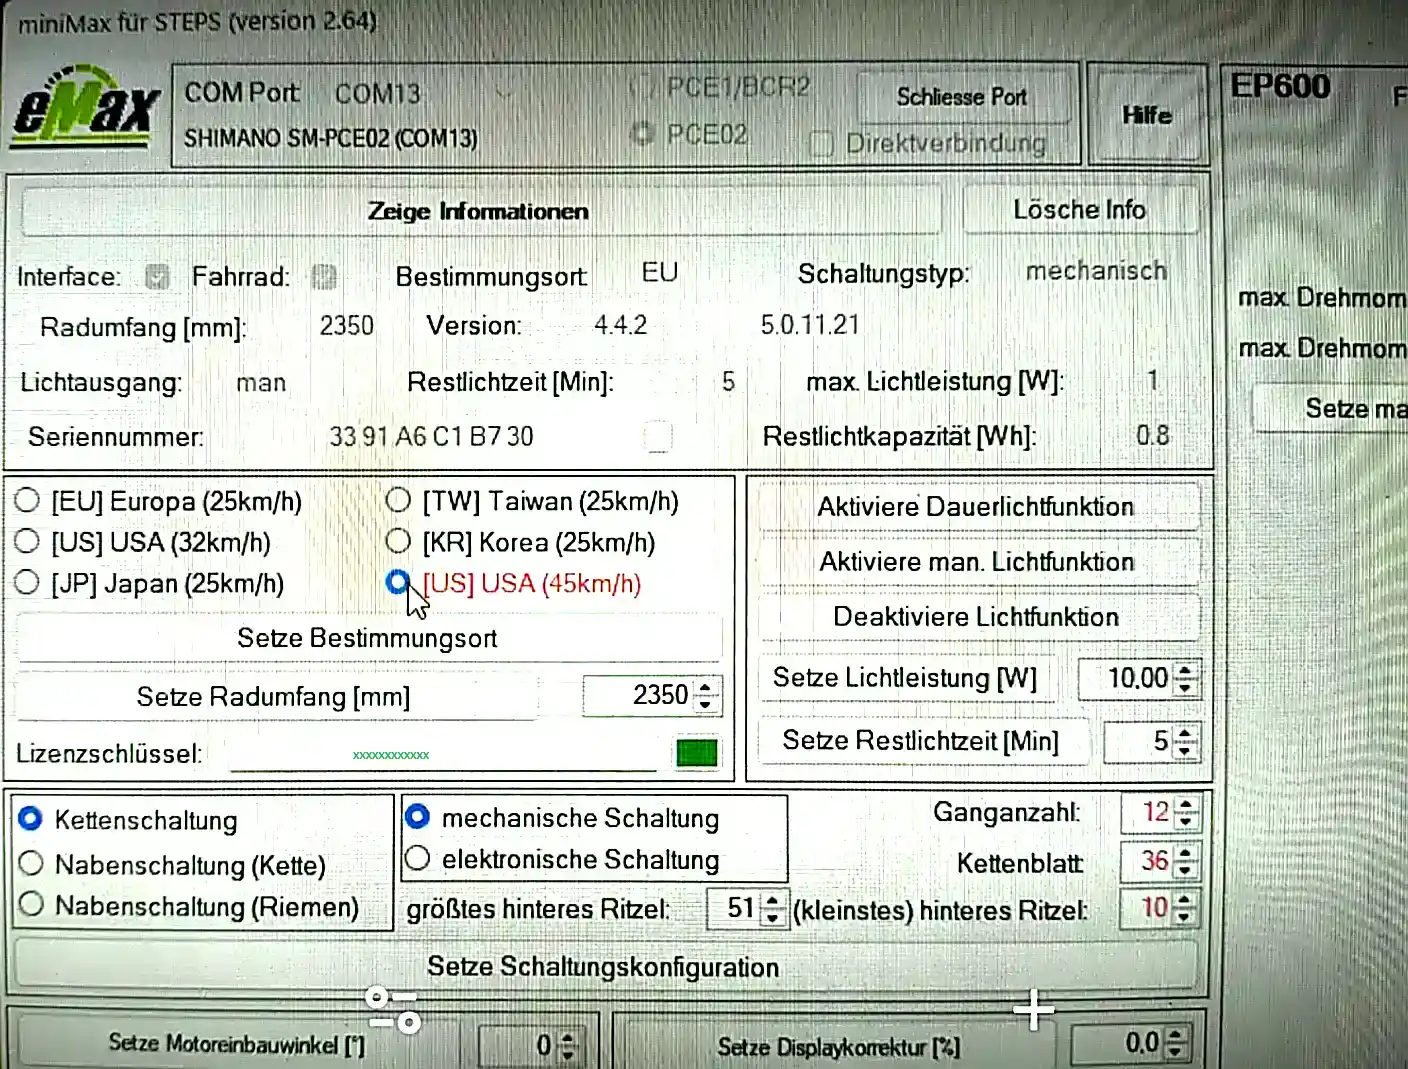Image resolution: width=1408 pixels, height=1069 pixels.
Task: Select the [EU] Europa (25km/h) option
Action: 27,500
